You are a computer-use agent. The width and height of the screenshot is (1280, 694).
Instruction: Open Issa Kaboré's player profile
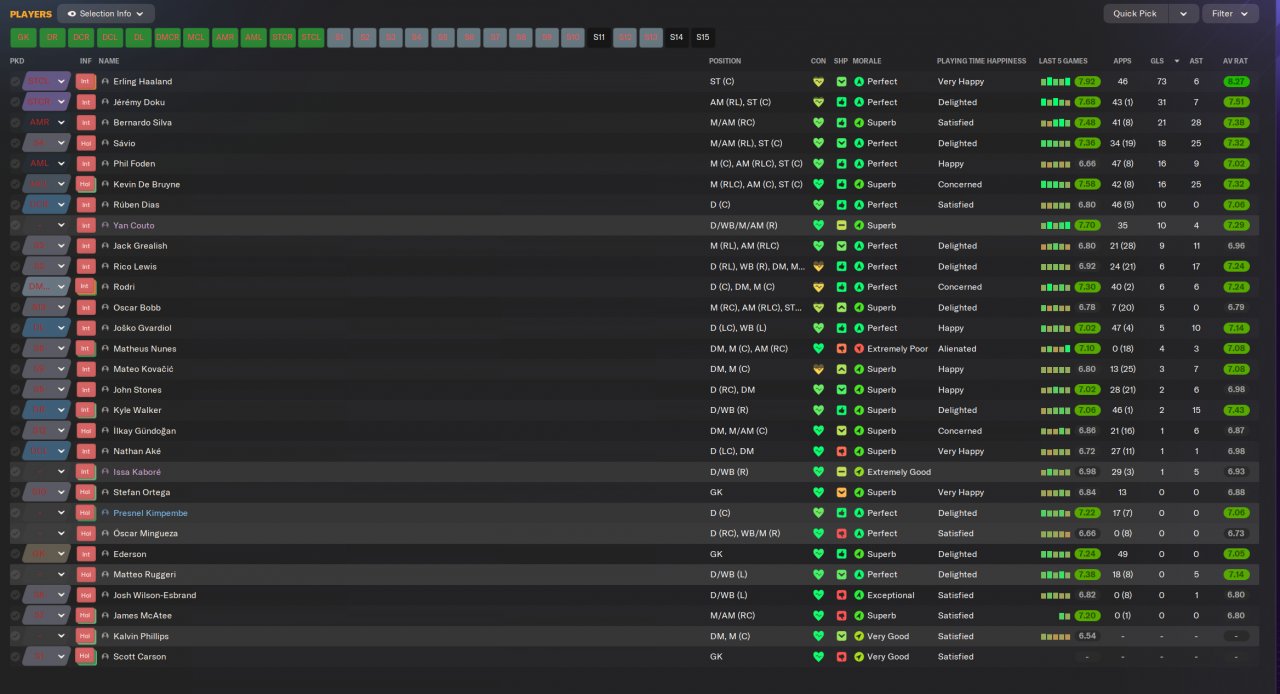(137, 472)
